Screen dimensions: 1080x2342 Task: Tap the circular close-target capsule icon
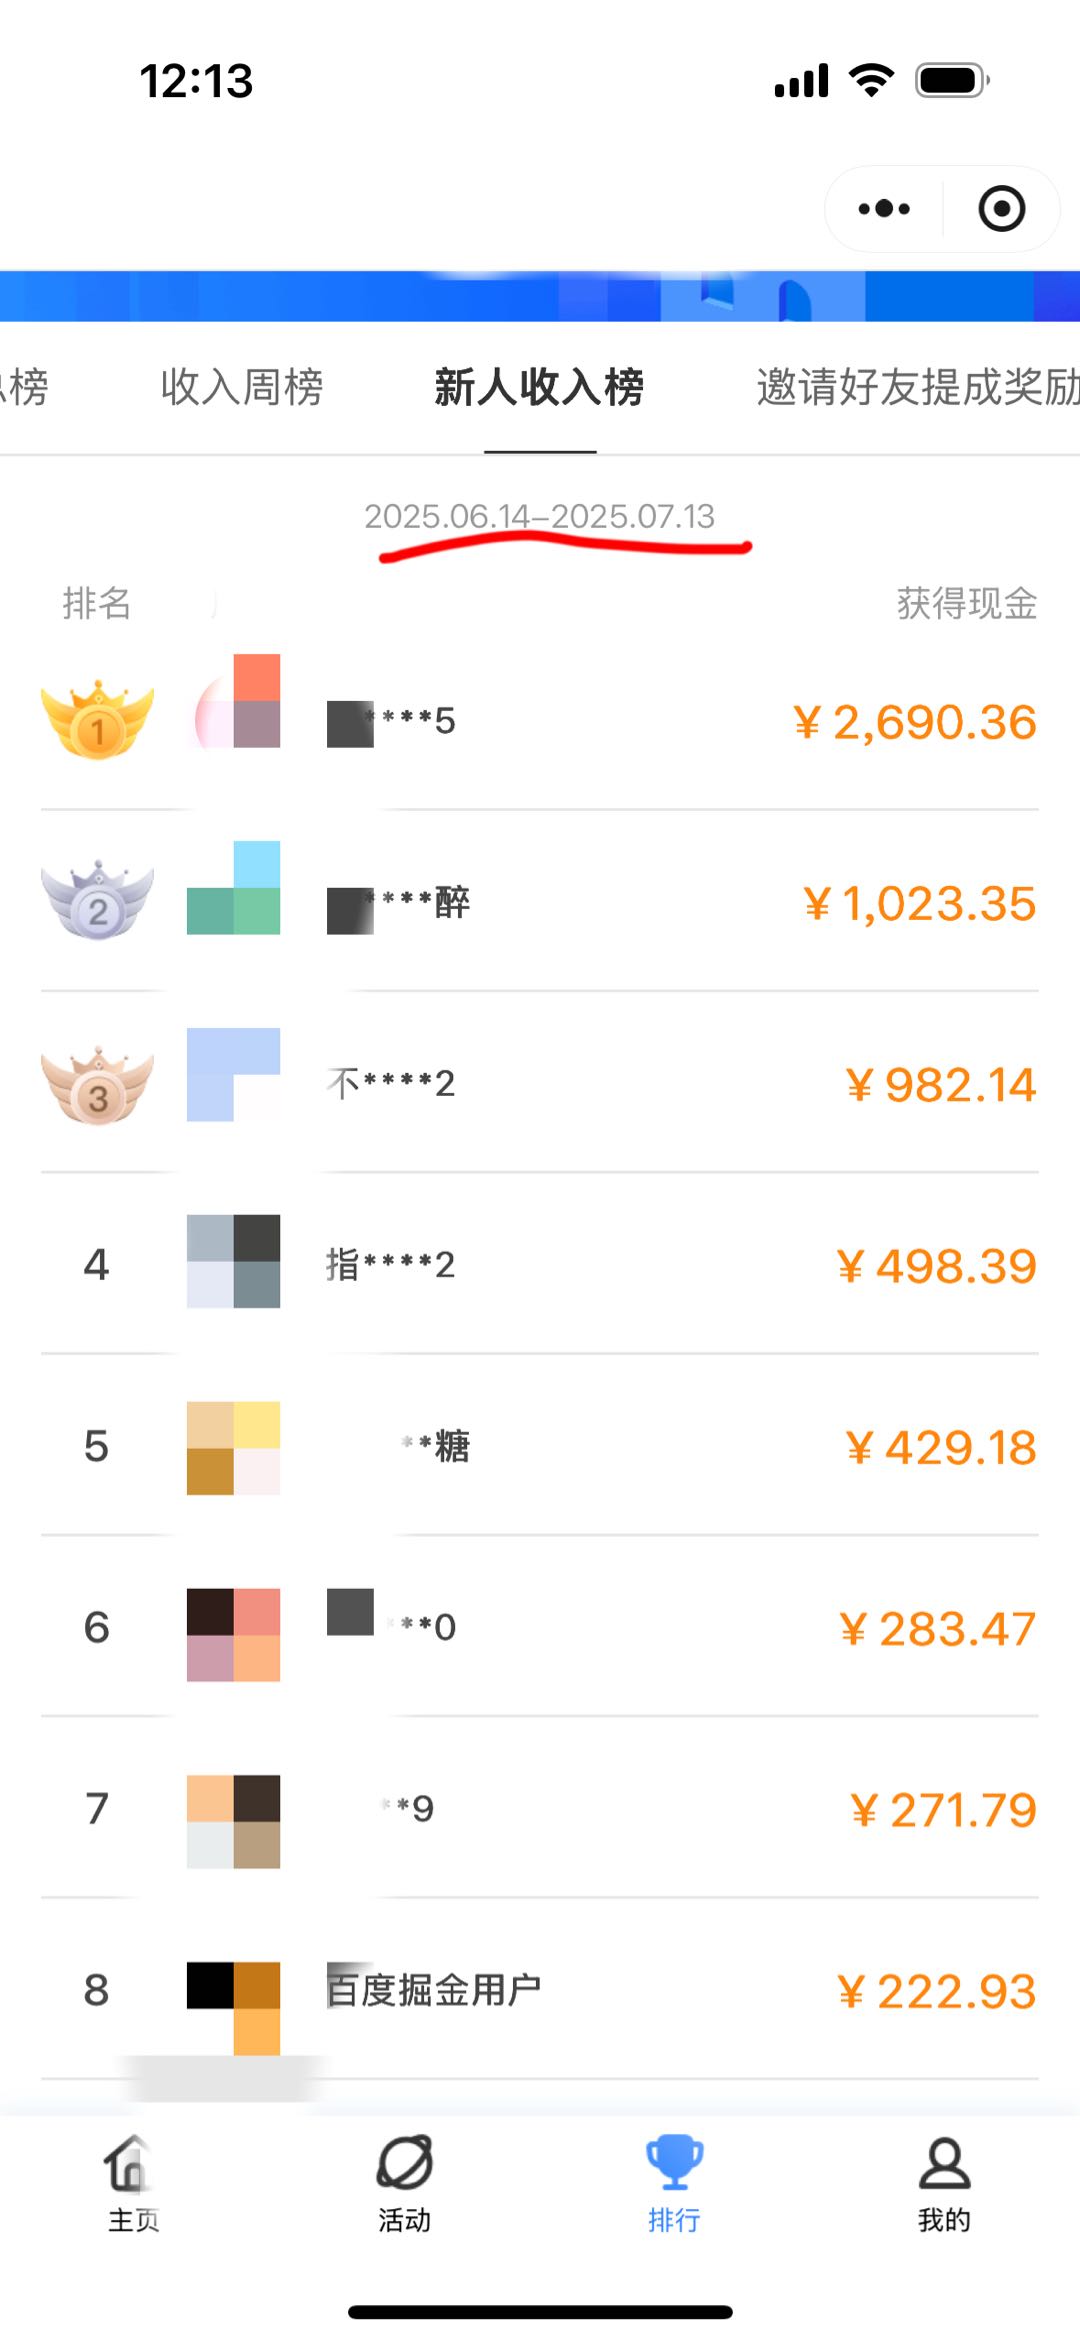point(1001,209)
